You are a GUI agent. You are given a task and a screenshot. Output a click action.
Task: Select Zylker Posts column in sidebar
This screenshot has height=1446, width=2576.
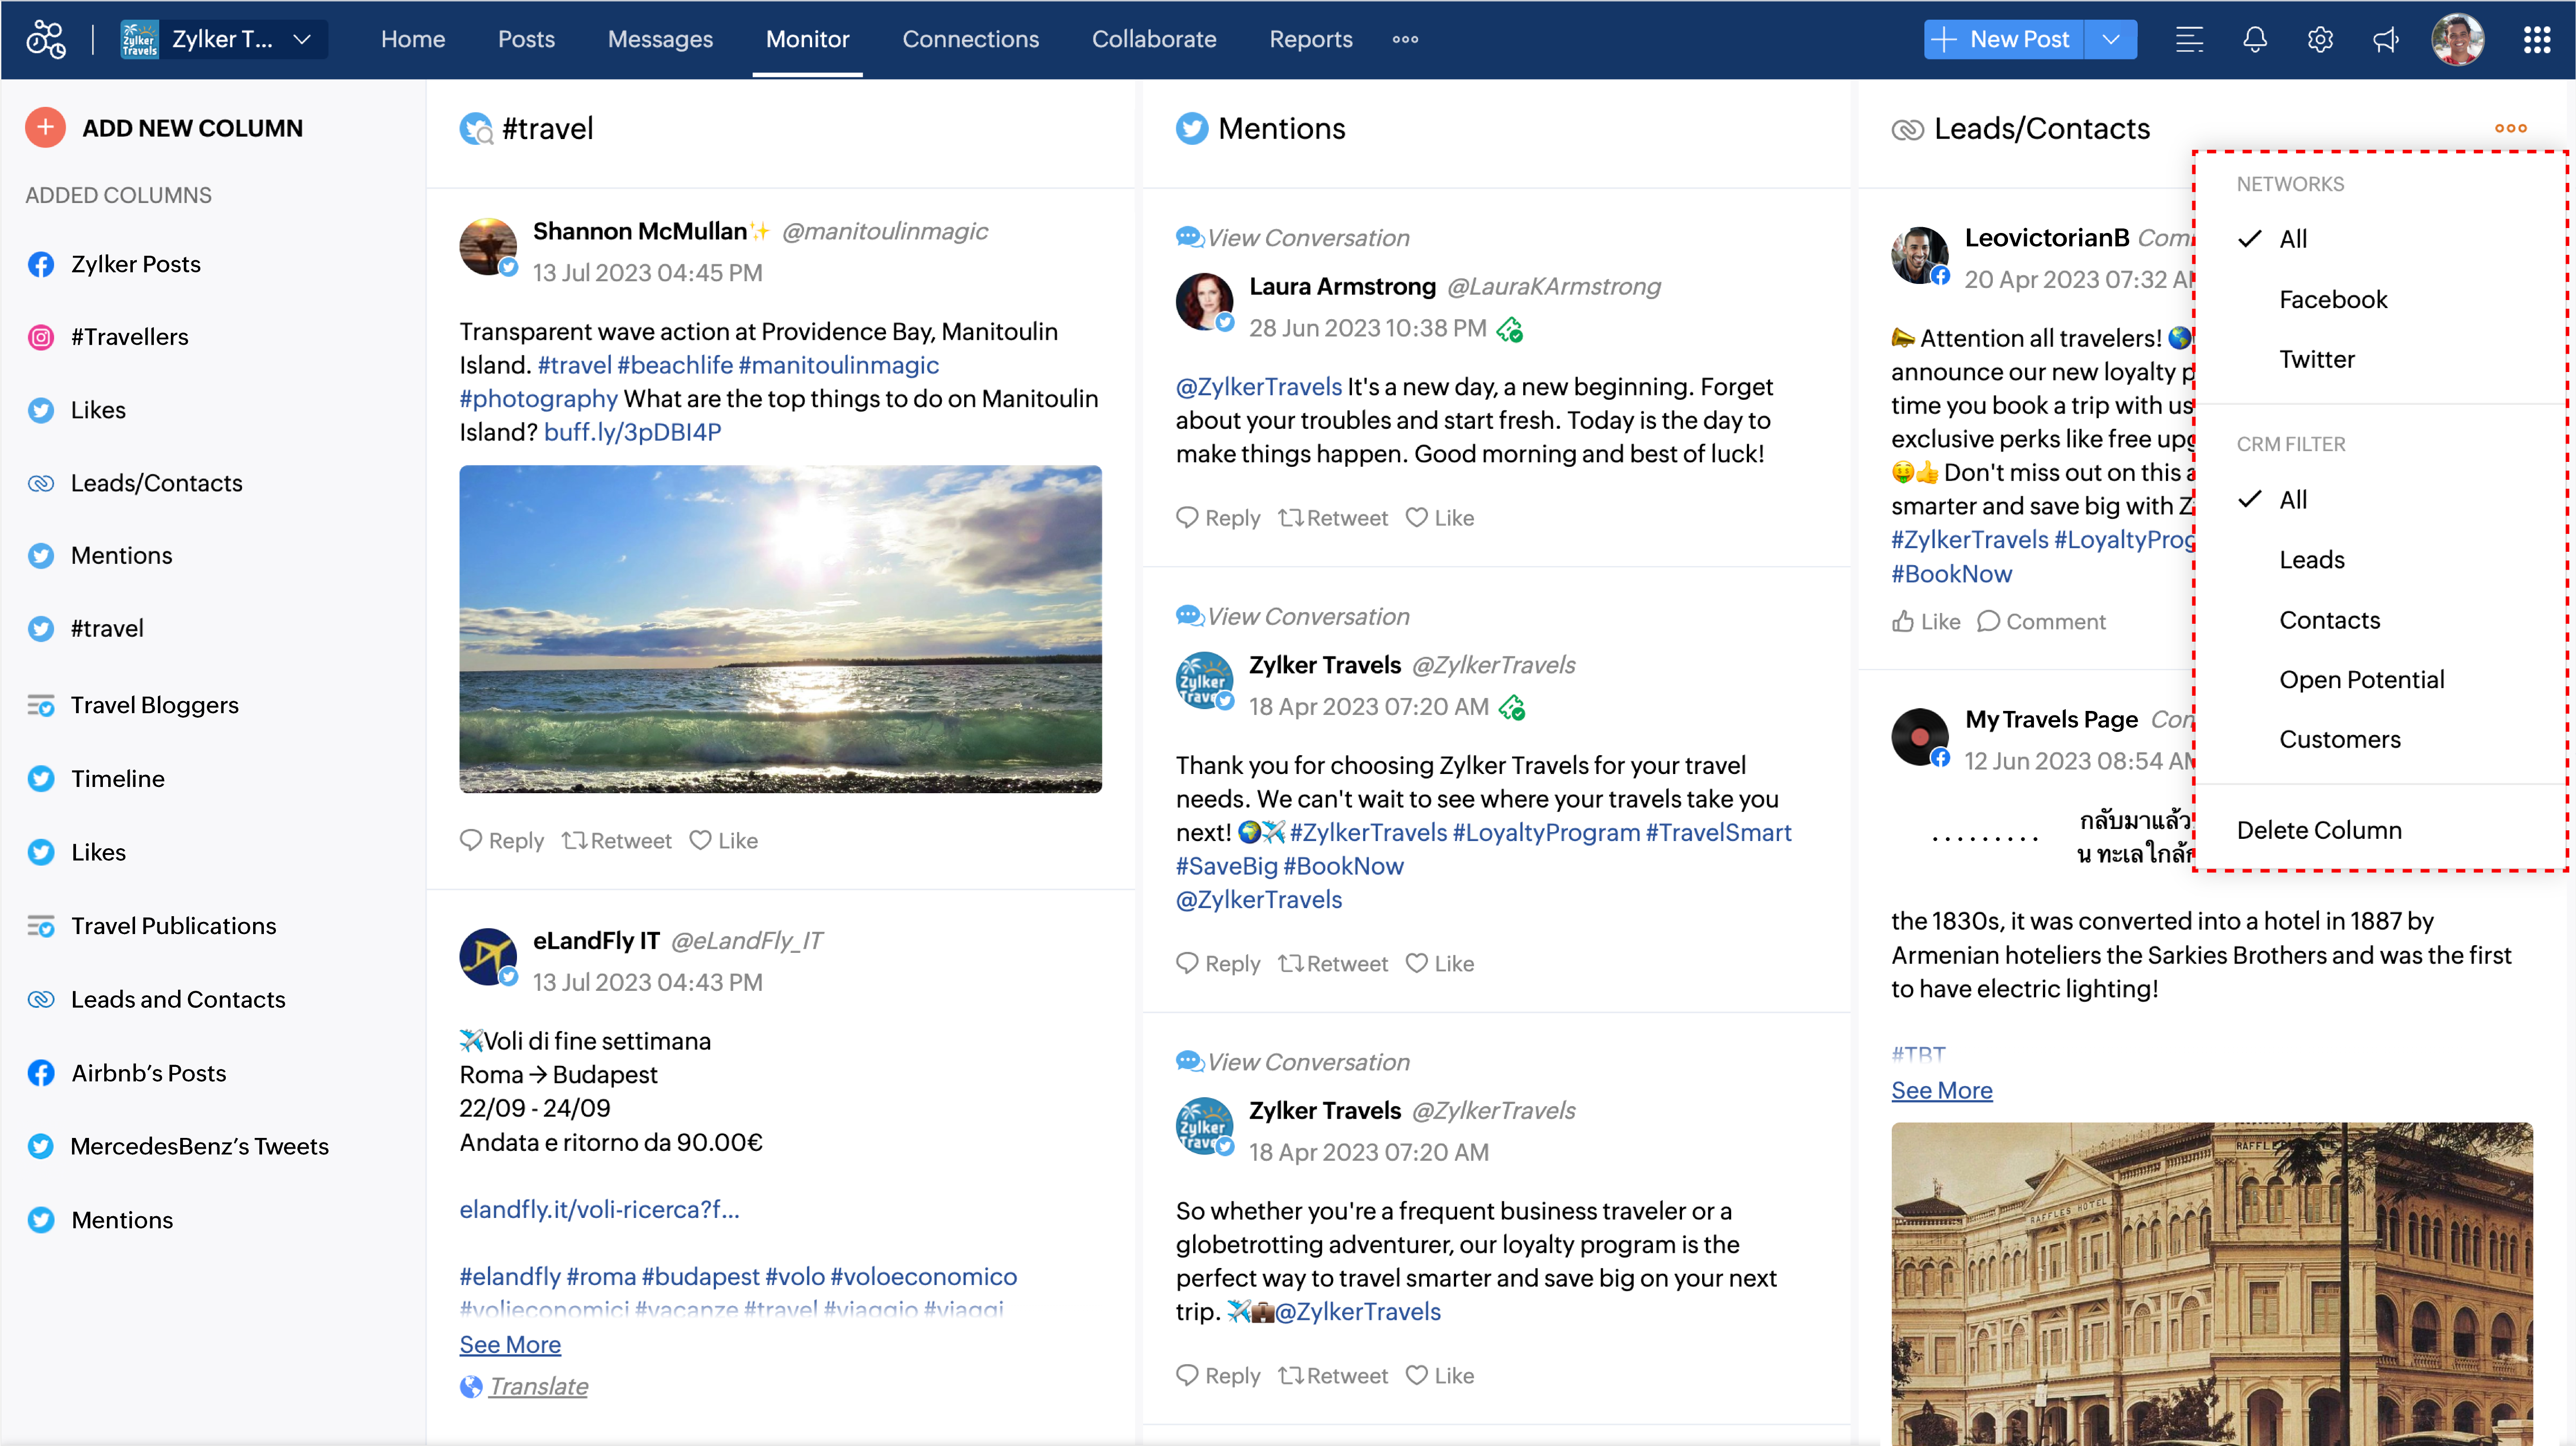point(136,264)
